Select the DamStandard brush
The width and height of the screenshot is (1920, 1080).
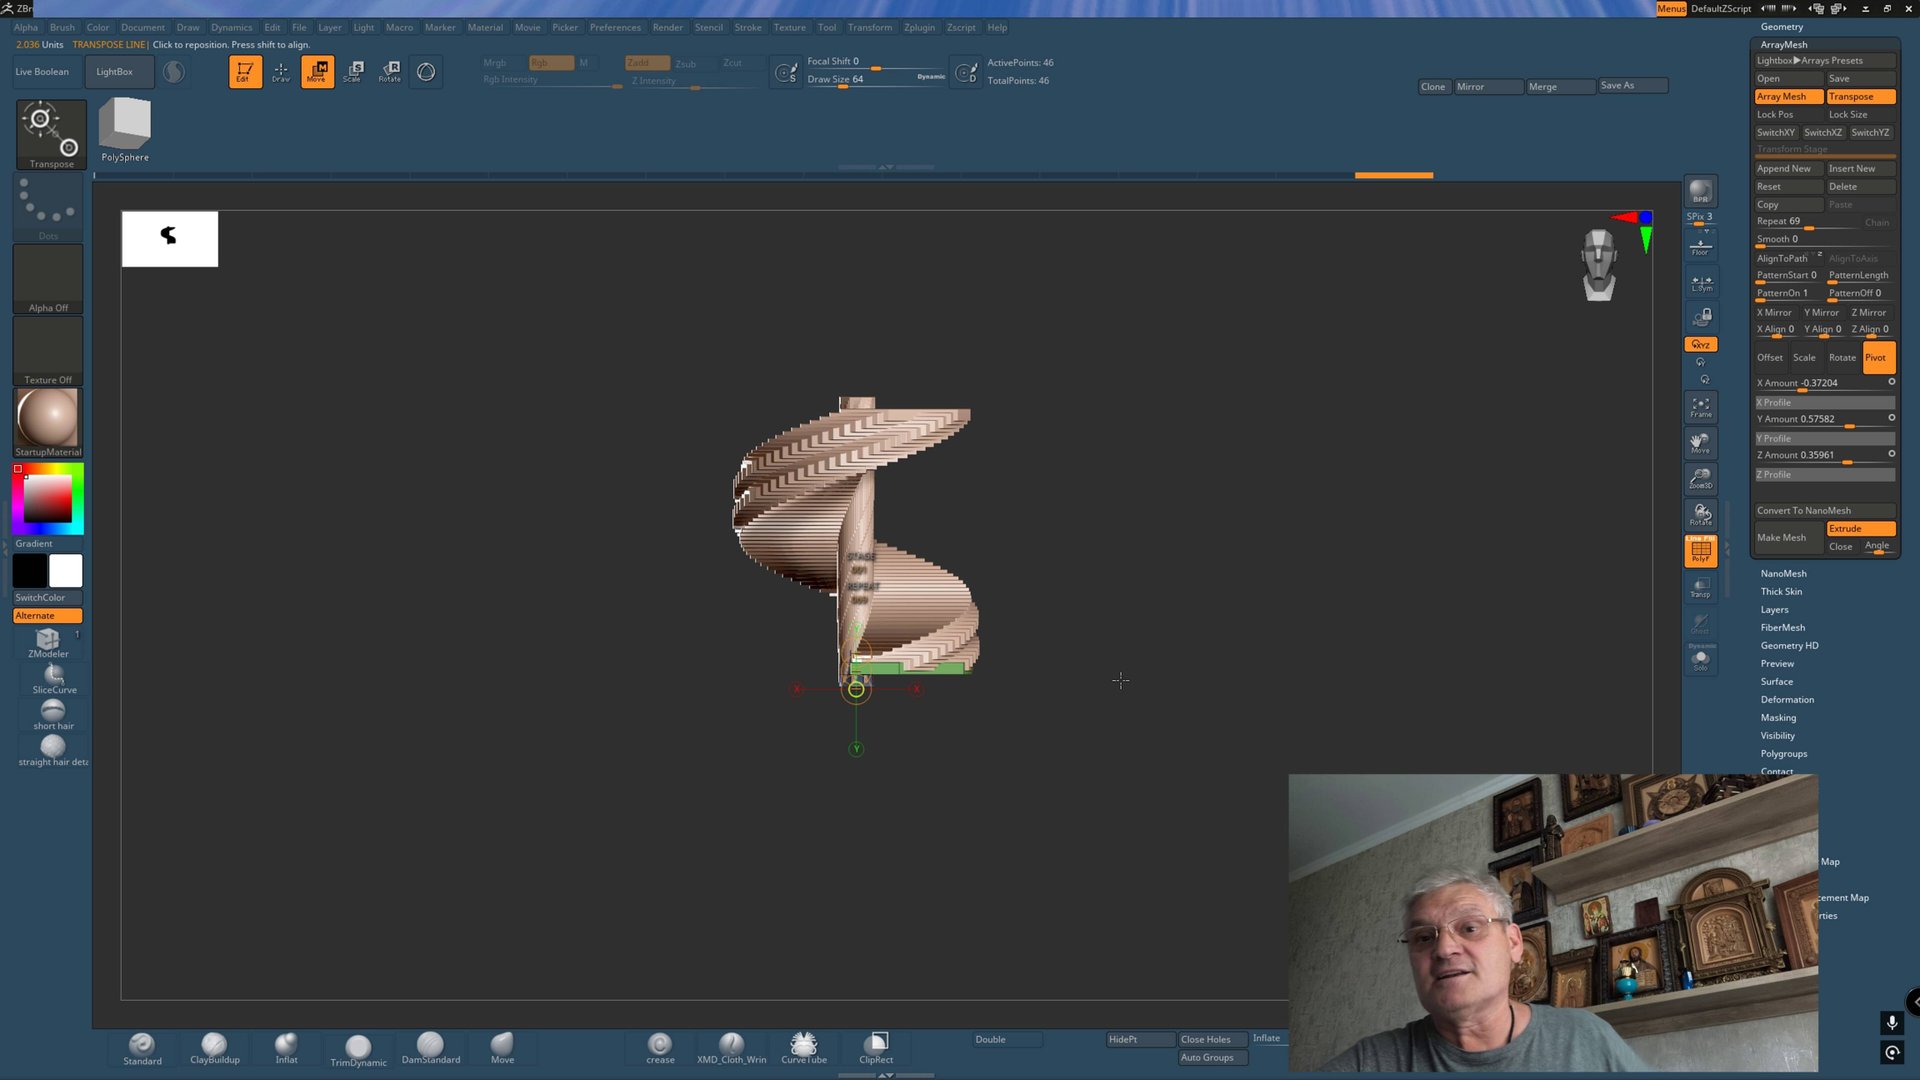(430, 1047)
